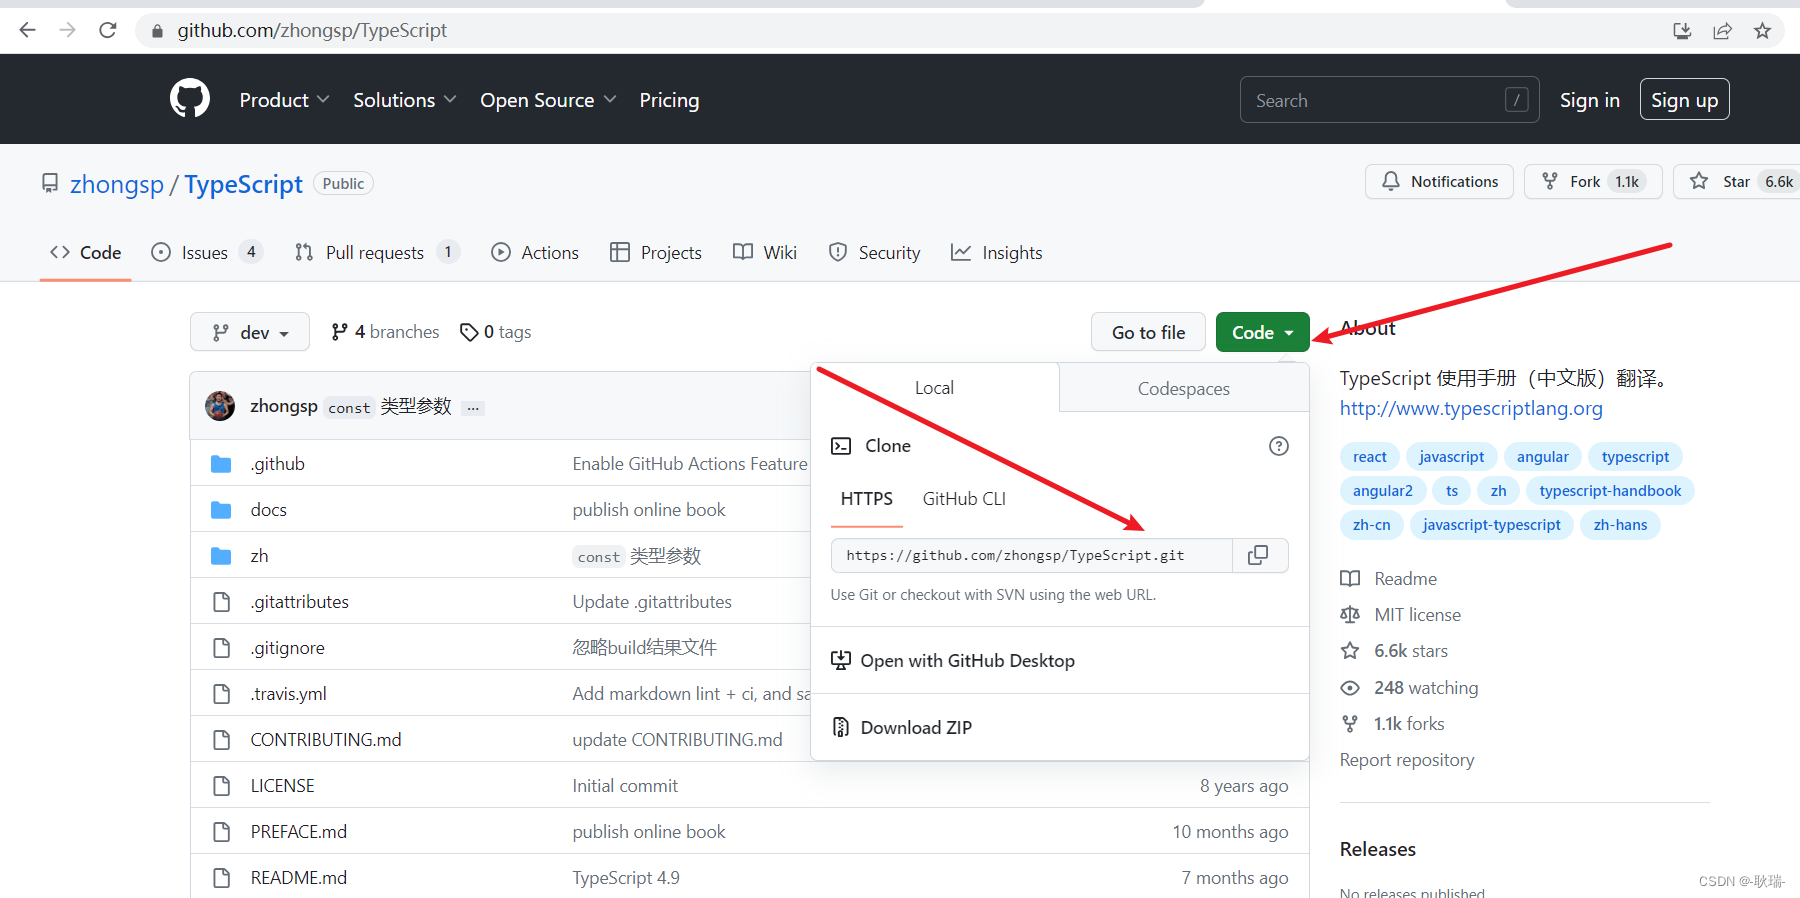
Task: Open the Security tab
Action: click(x=874, y=253)
